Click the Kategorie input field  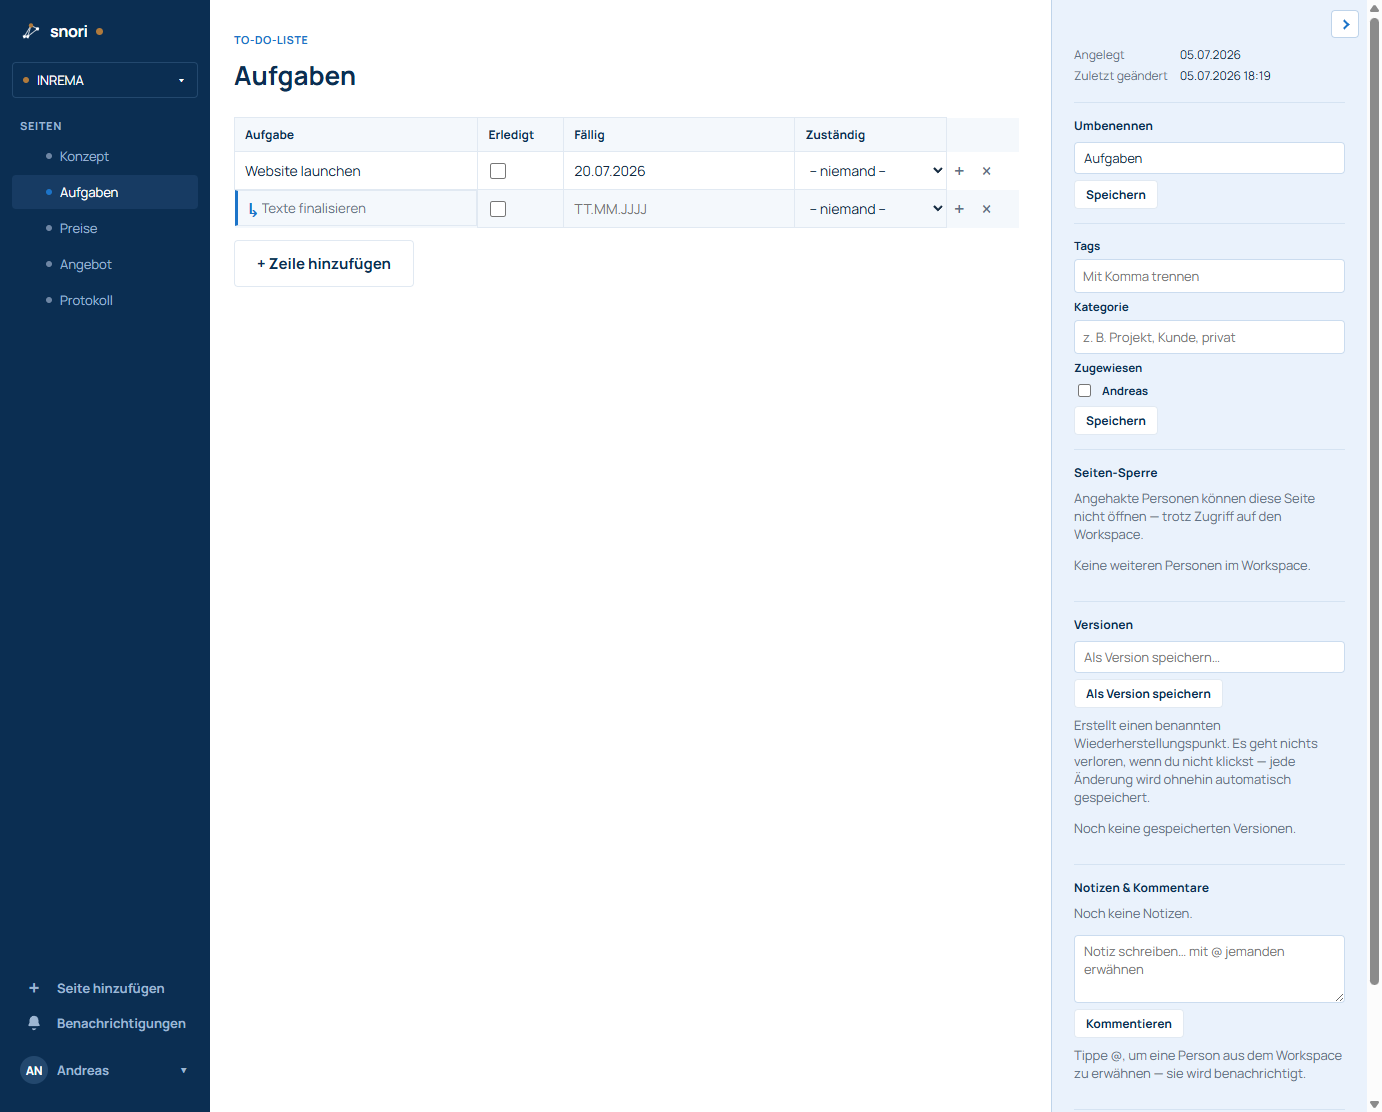1209,337
